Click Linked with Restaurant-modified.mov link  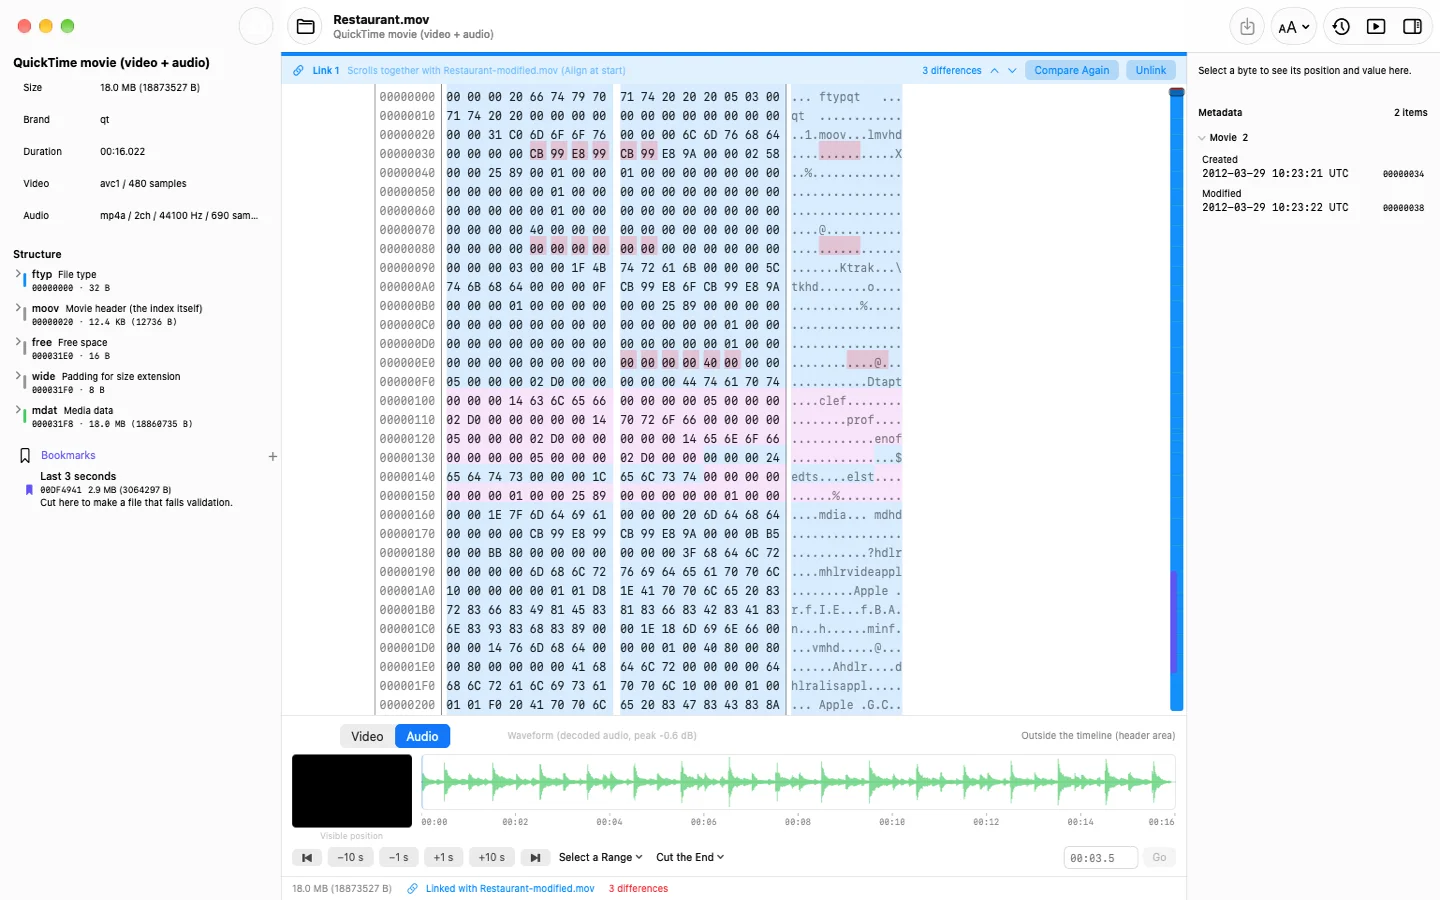coord(510,888)
